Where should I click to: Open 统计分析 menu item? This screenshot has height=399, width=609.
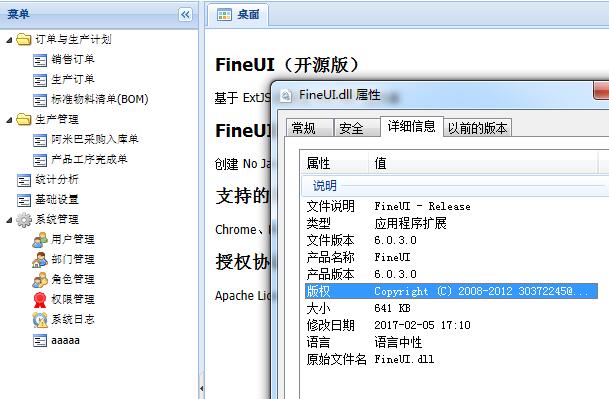point(57,179)
